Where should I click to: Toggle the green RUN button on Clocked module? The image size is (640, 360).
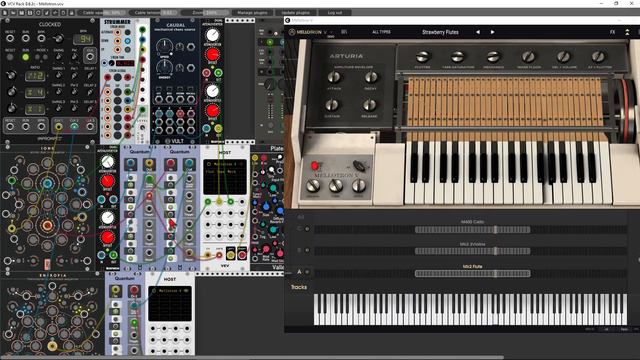(x=26, y=57)
